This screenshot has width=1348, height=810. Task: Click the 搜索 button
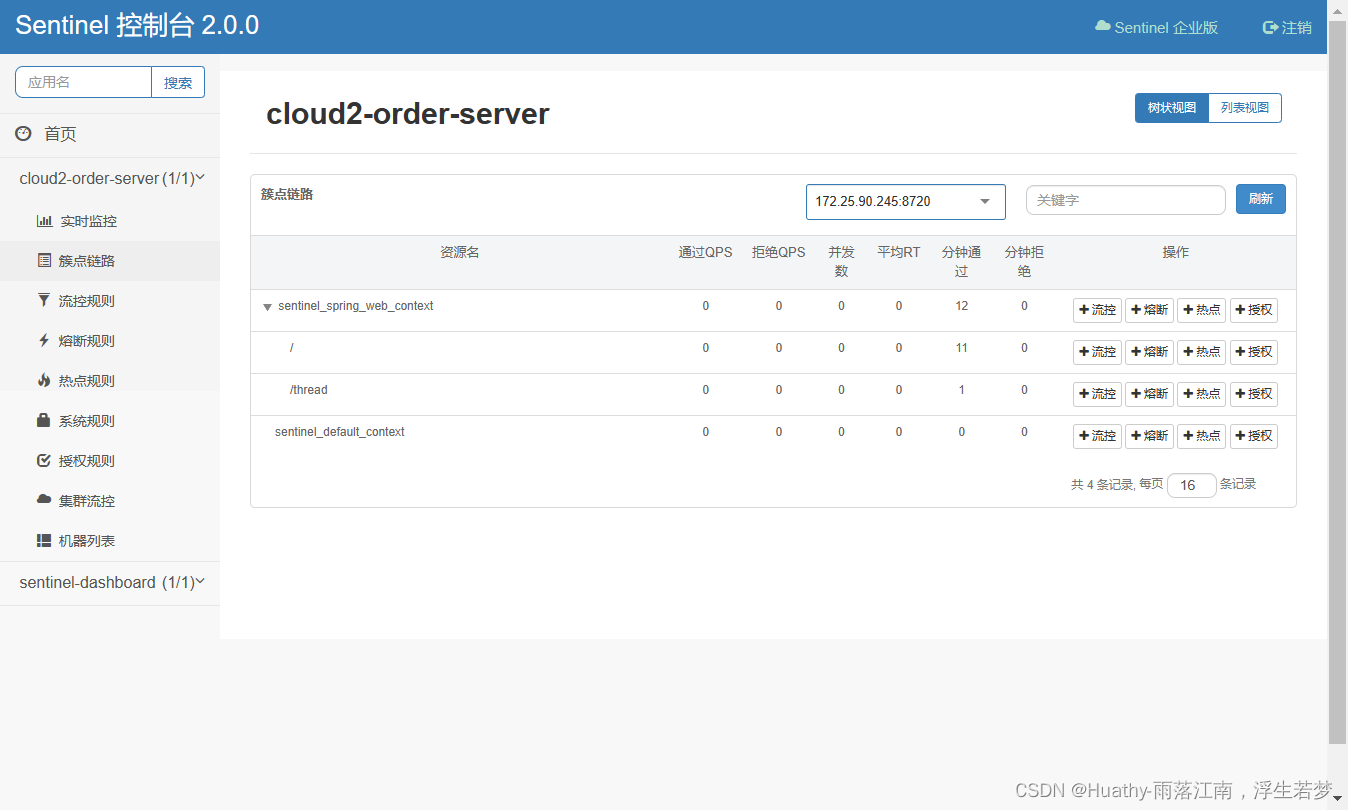(178, 83)
